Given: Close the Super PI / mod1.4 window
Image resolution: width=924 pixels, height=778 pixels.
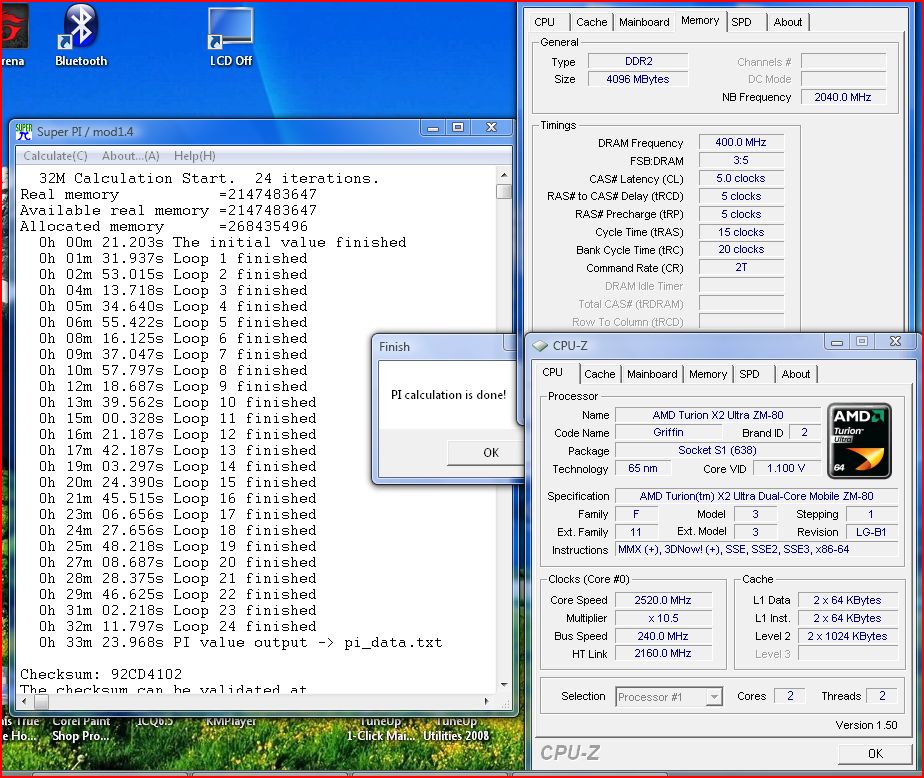Looking at the screenshot, I should [491, 127].
